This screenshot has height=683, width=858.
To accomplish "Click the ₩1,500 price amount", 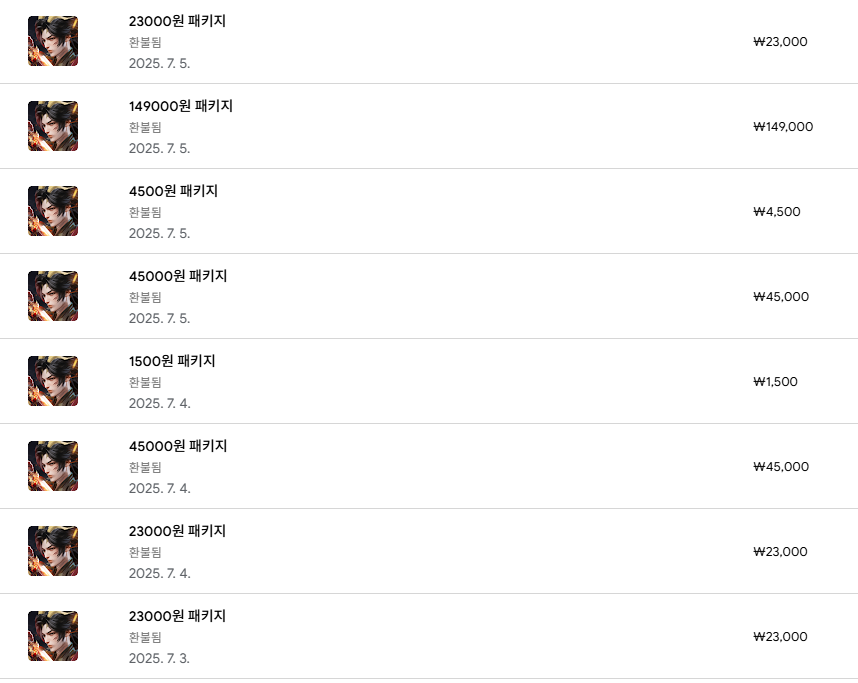I will pos(776,382).
